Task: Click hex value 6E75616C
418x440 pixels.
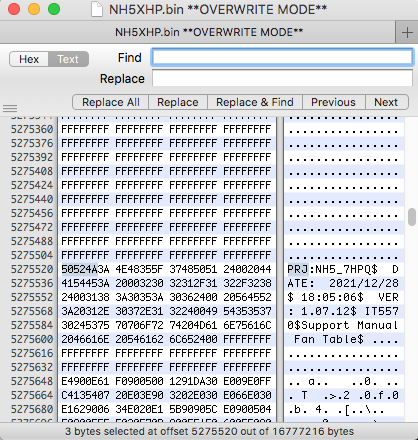Action: [247, 325]
